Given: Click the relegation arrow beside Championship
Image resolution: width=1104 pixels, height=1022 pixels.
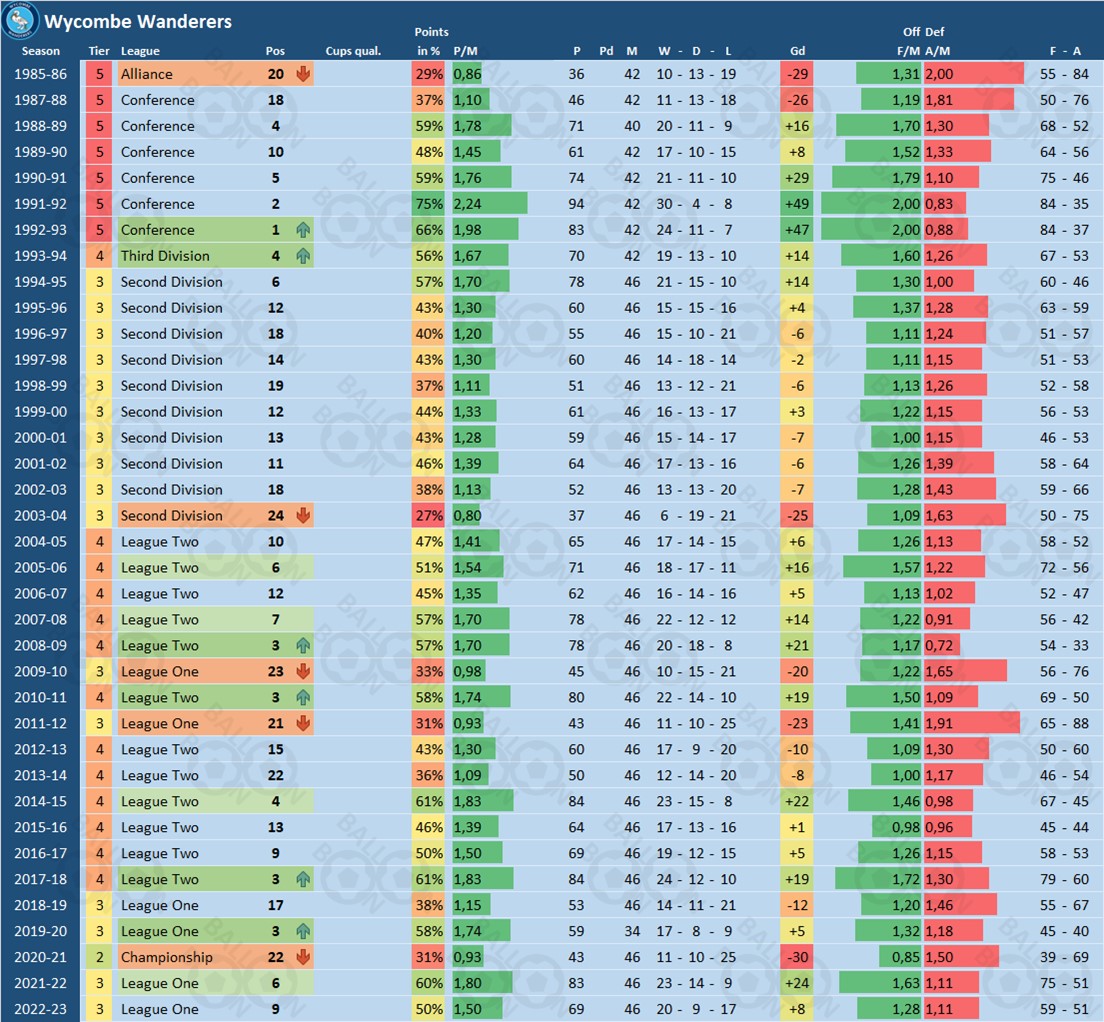Looking at the screenshot, I should 303,958.
